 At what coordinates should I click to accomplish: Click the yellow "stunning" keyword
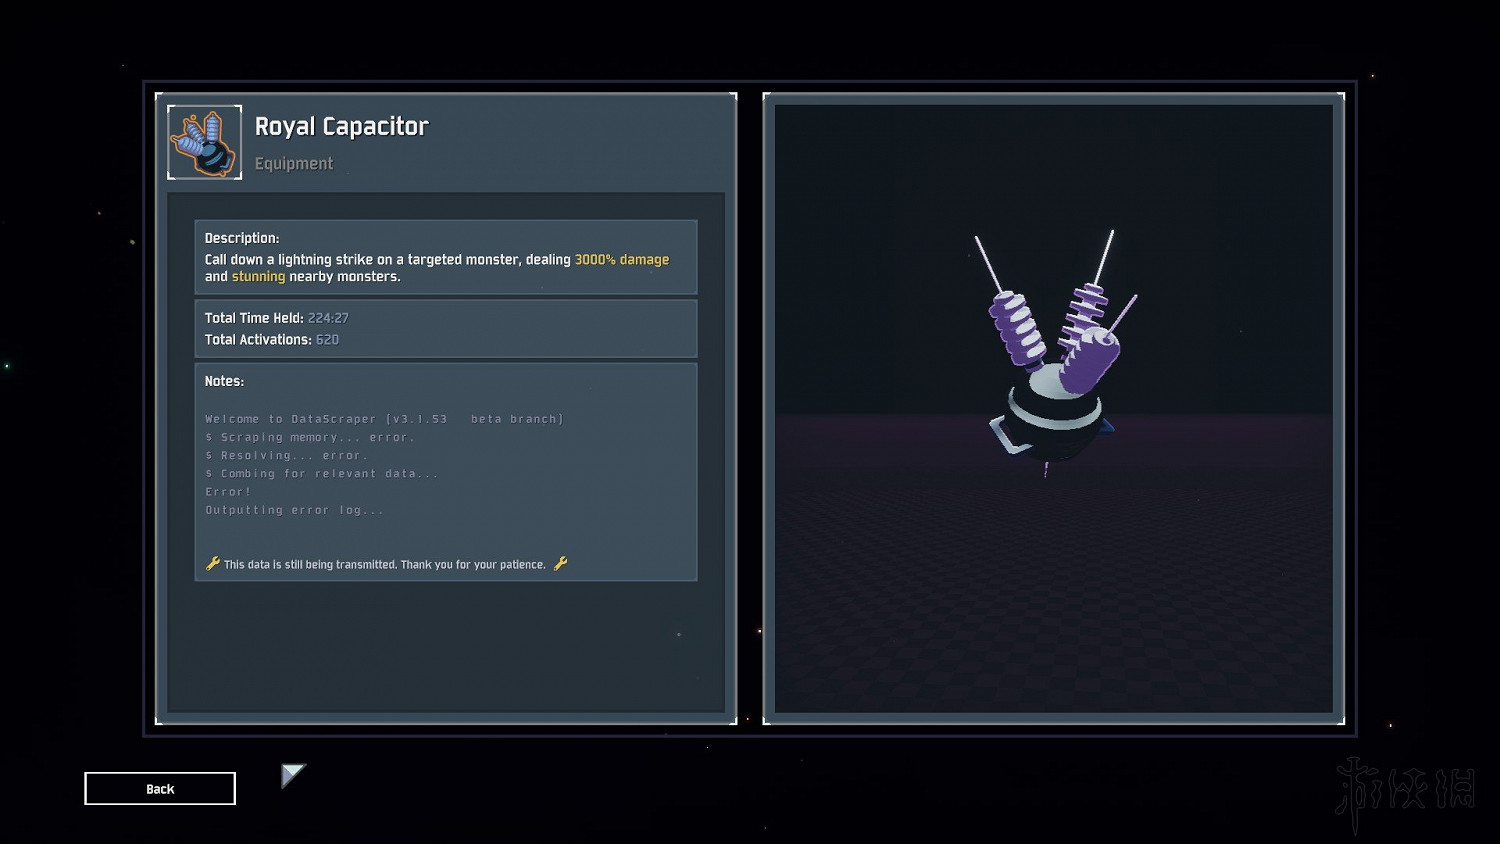pyautogui.click(x=258, y=277)
